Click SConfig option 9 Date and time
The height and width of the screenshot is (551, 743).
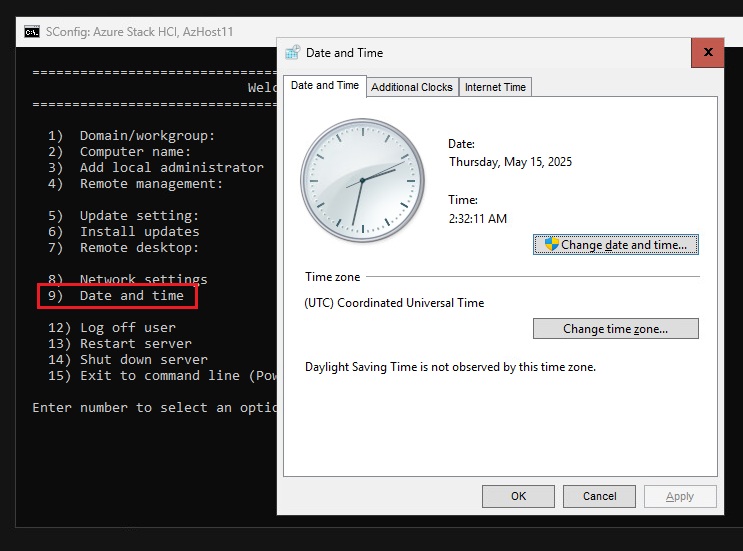(116, 296)
